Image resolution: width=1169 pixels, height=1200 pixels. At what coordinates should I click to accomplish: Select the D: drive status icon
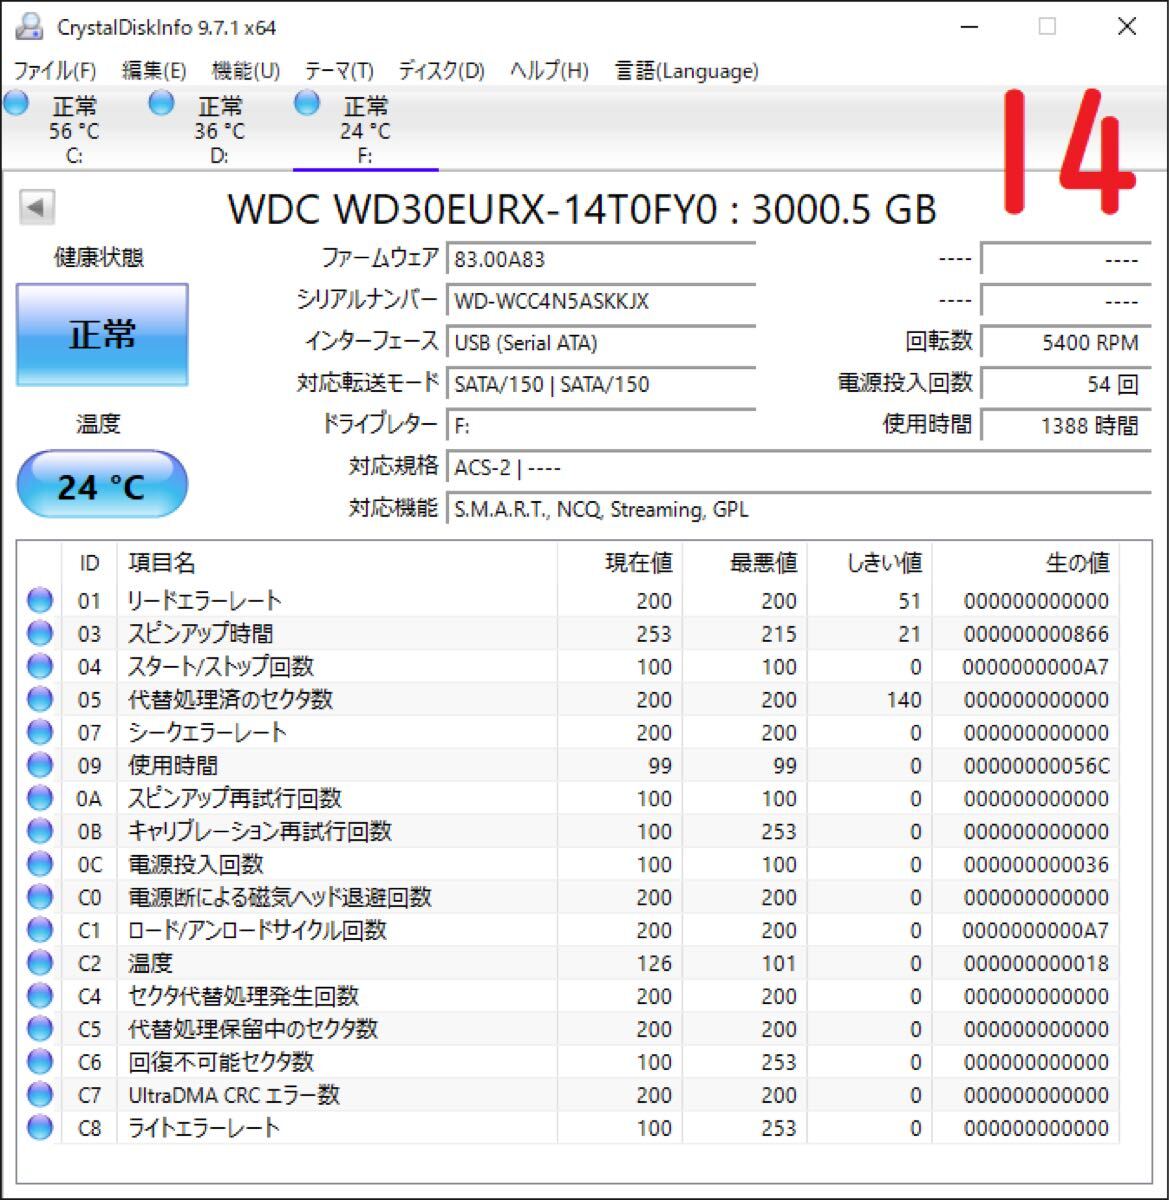tap(161, 102)
